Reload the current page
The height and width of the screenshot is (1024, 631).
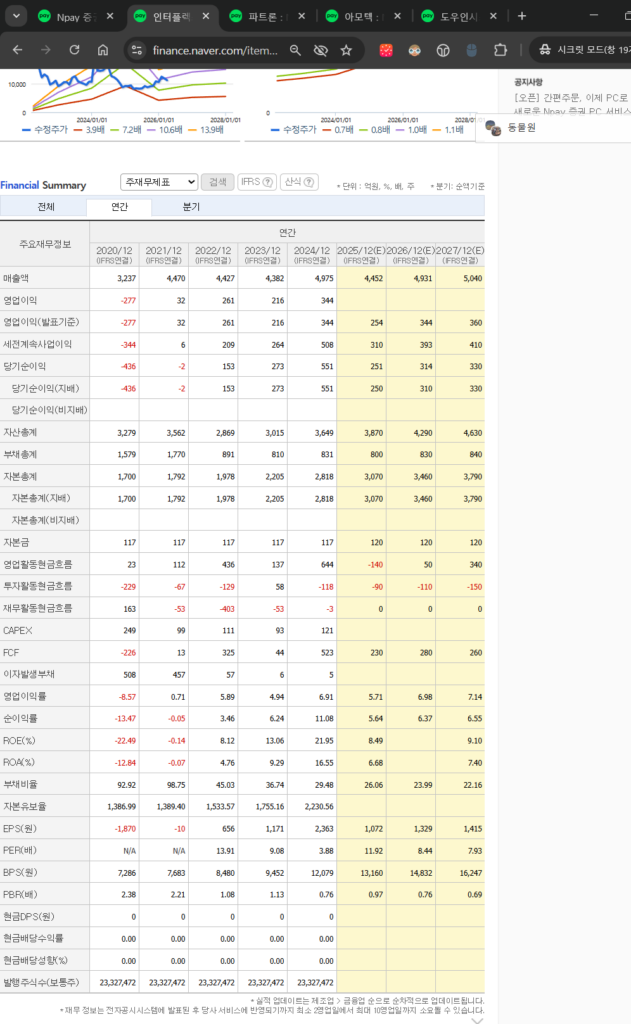coord(74,50)
